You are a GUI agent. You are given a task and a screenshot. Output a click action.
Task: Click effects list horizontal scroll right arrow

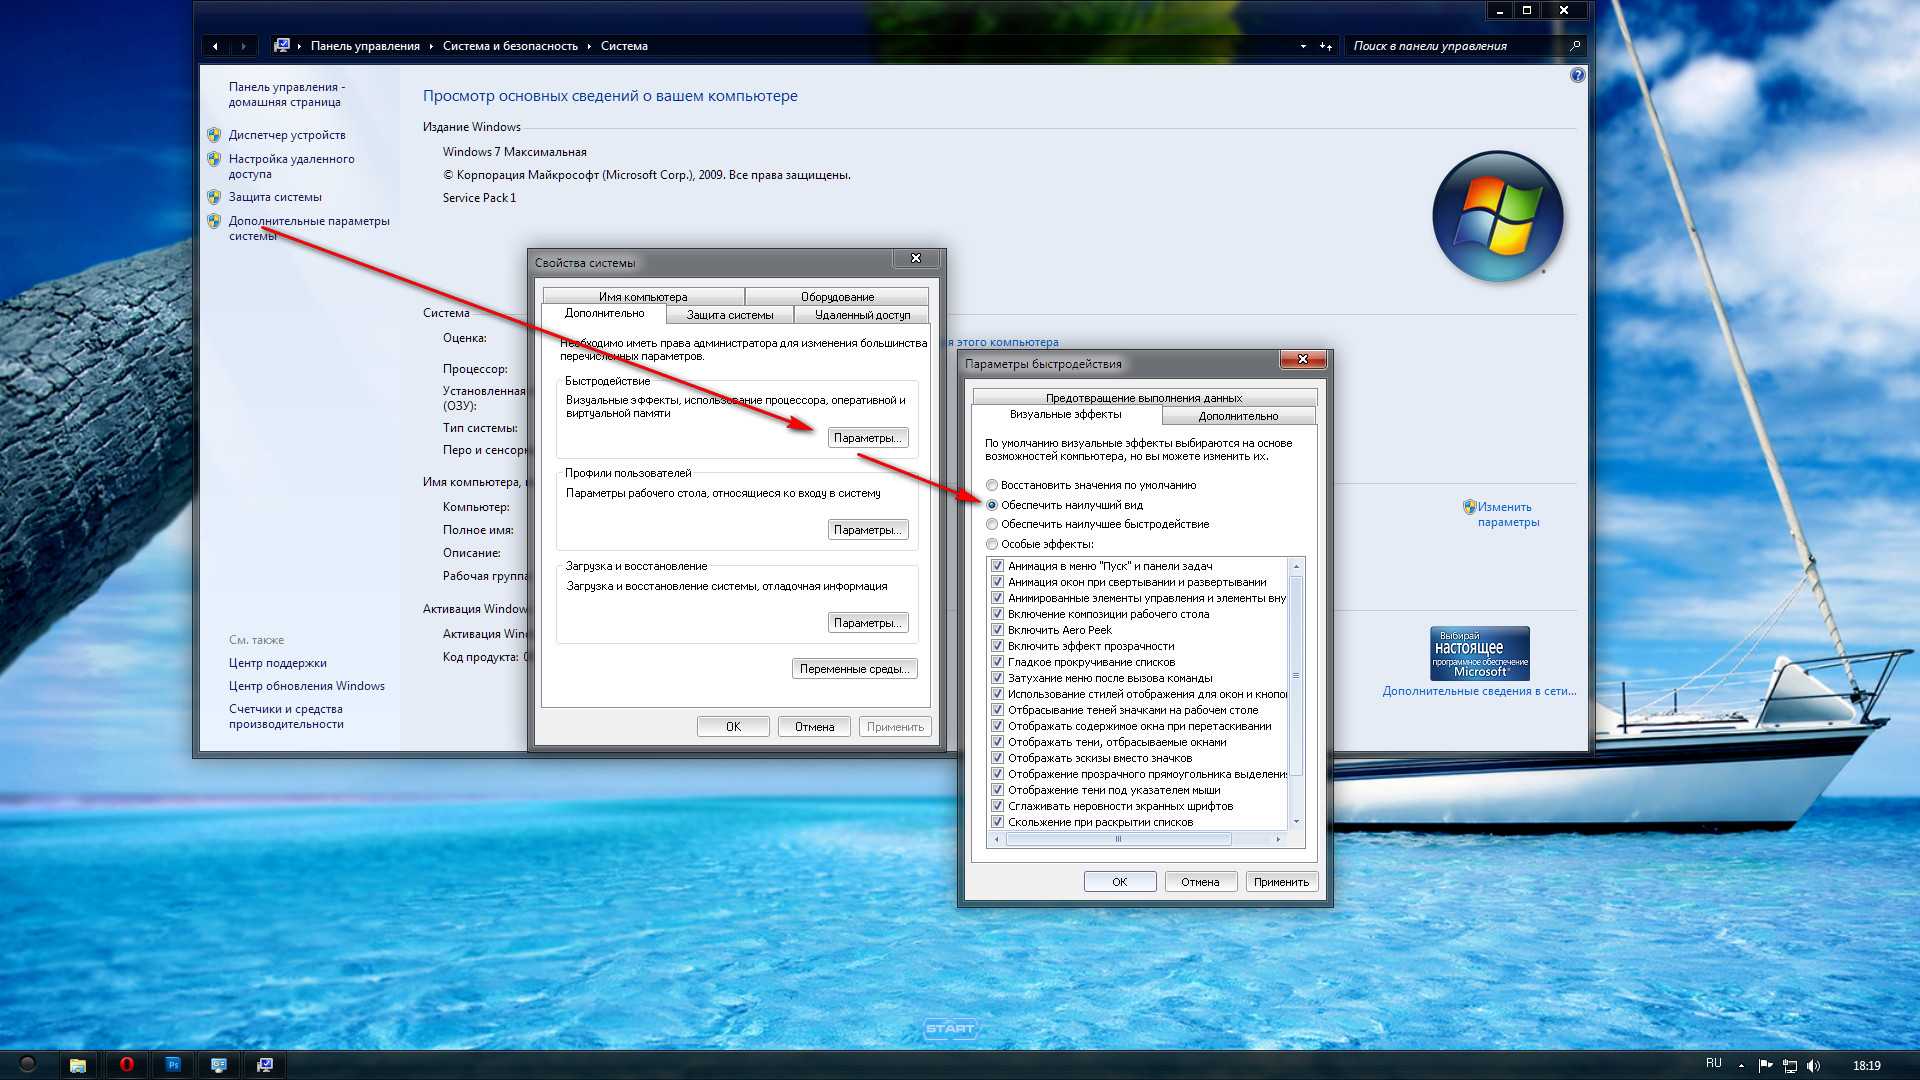click(1278, 839)
